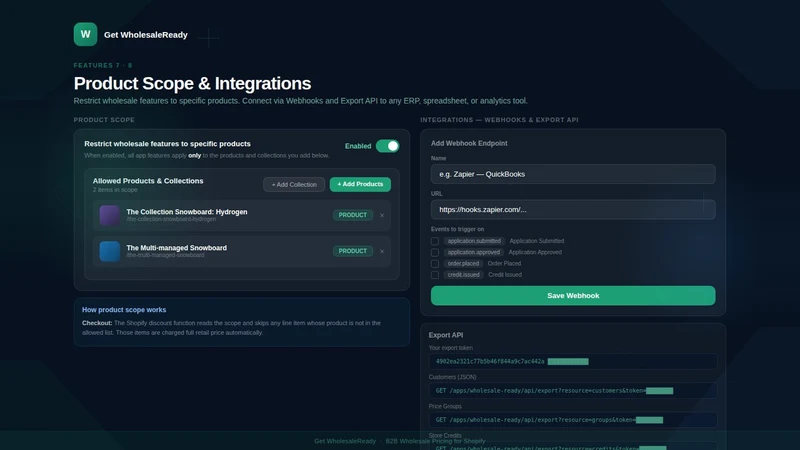Click the Save Webhook button

tap(573, 295)
